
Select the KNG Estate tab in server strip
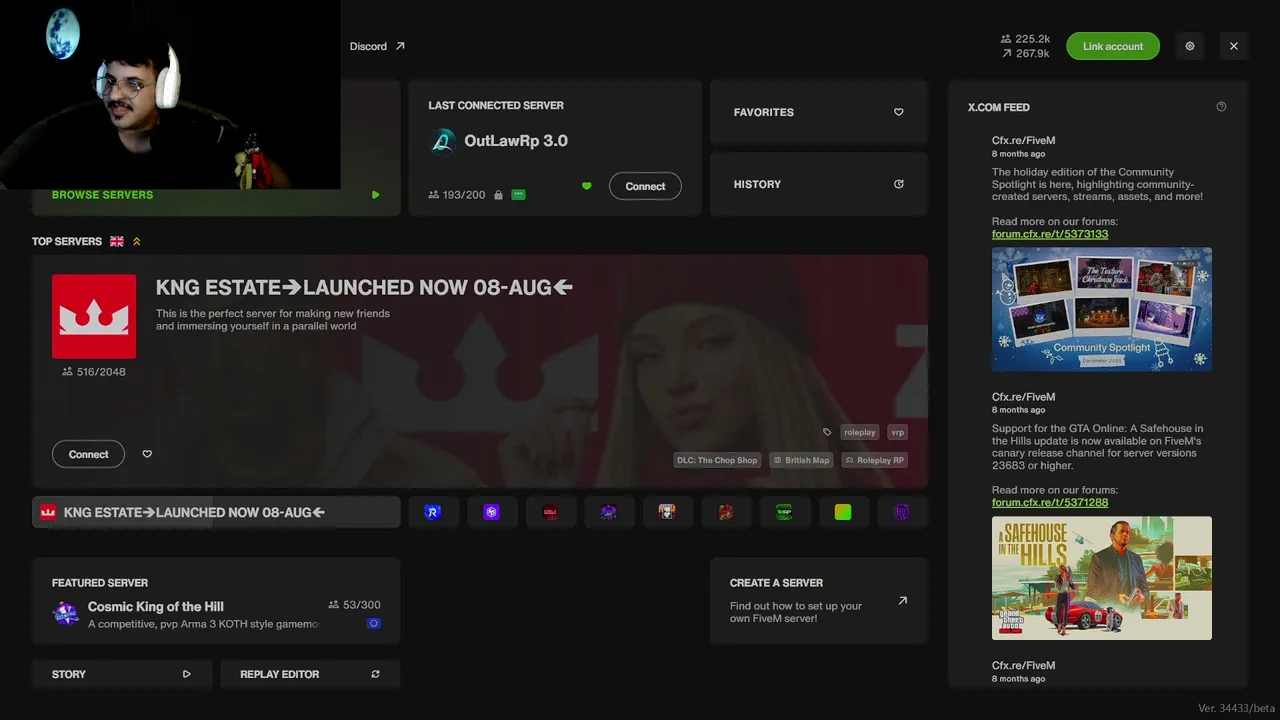pyautogui.click(x=216, y=512)
